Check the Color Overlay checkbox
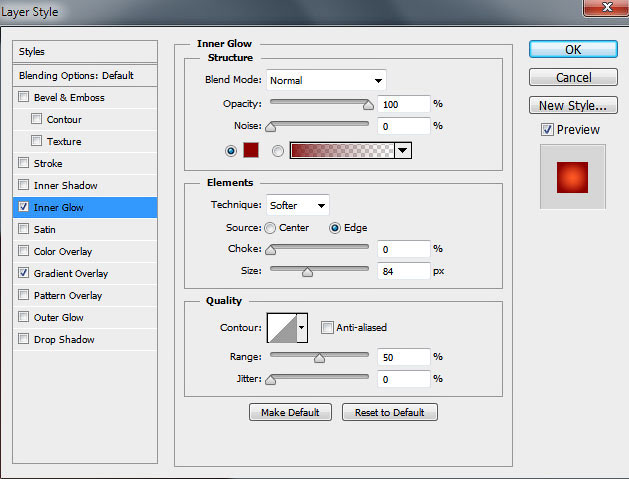This screenshot has height=479, width=629. pos(24,251)
